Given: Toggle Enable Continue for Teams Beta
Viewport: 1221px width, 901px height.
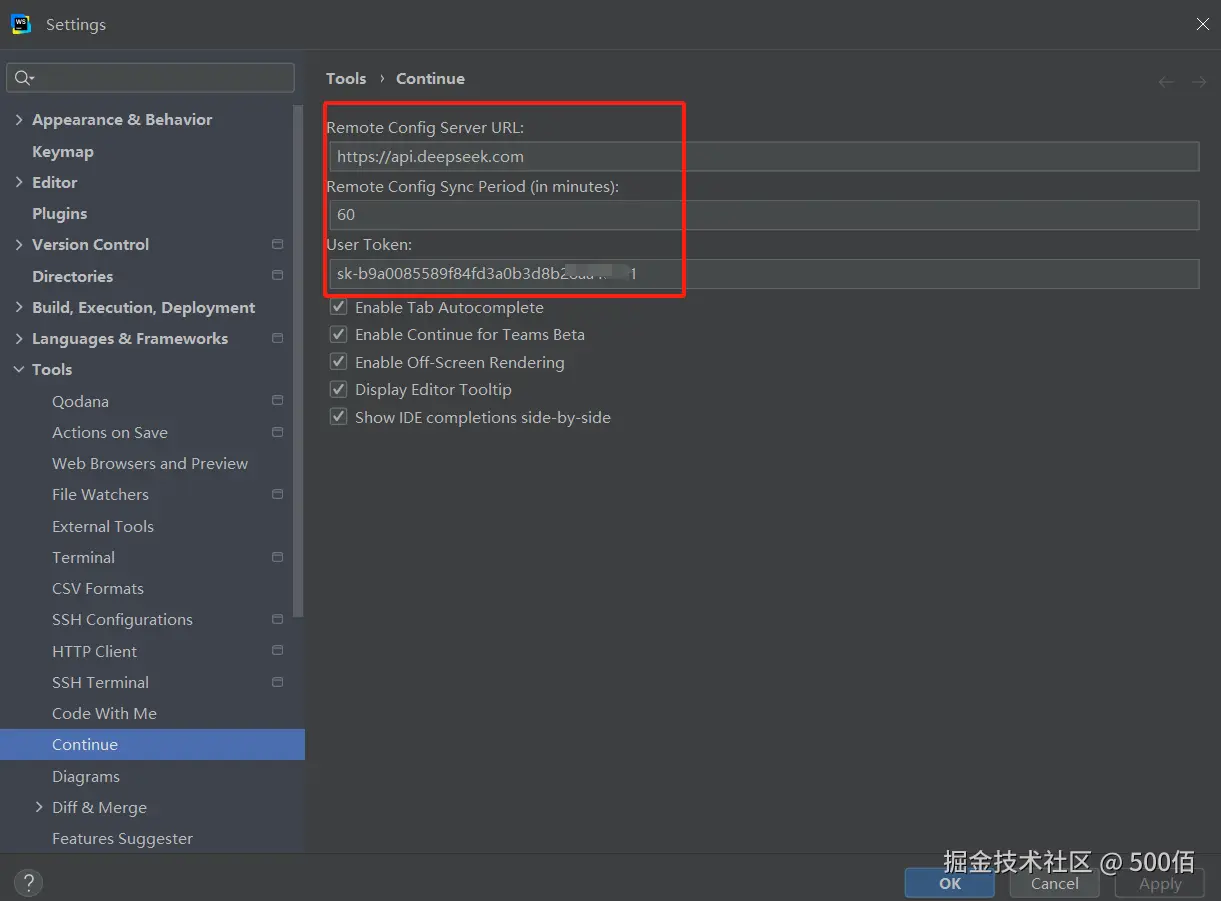Looking at the screenshot, I should (338, 334).
